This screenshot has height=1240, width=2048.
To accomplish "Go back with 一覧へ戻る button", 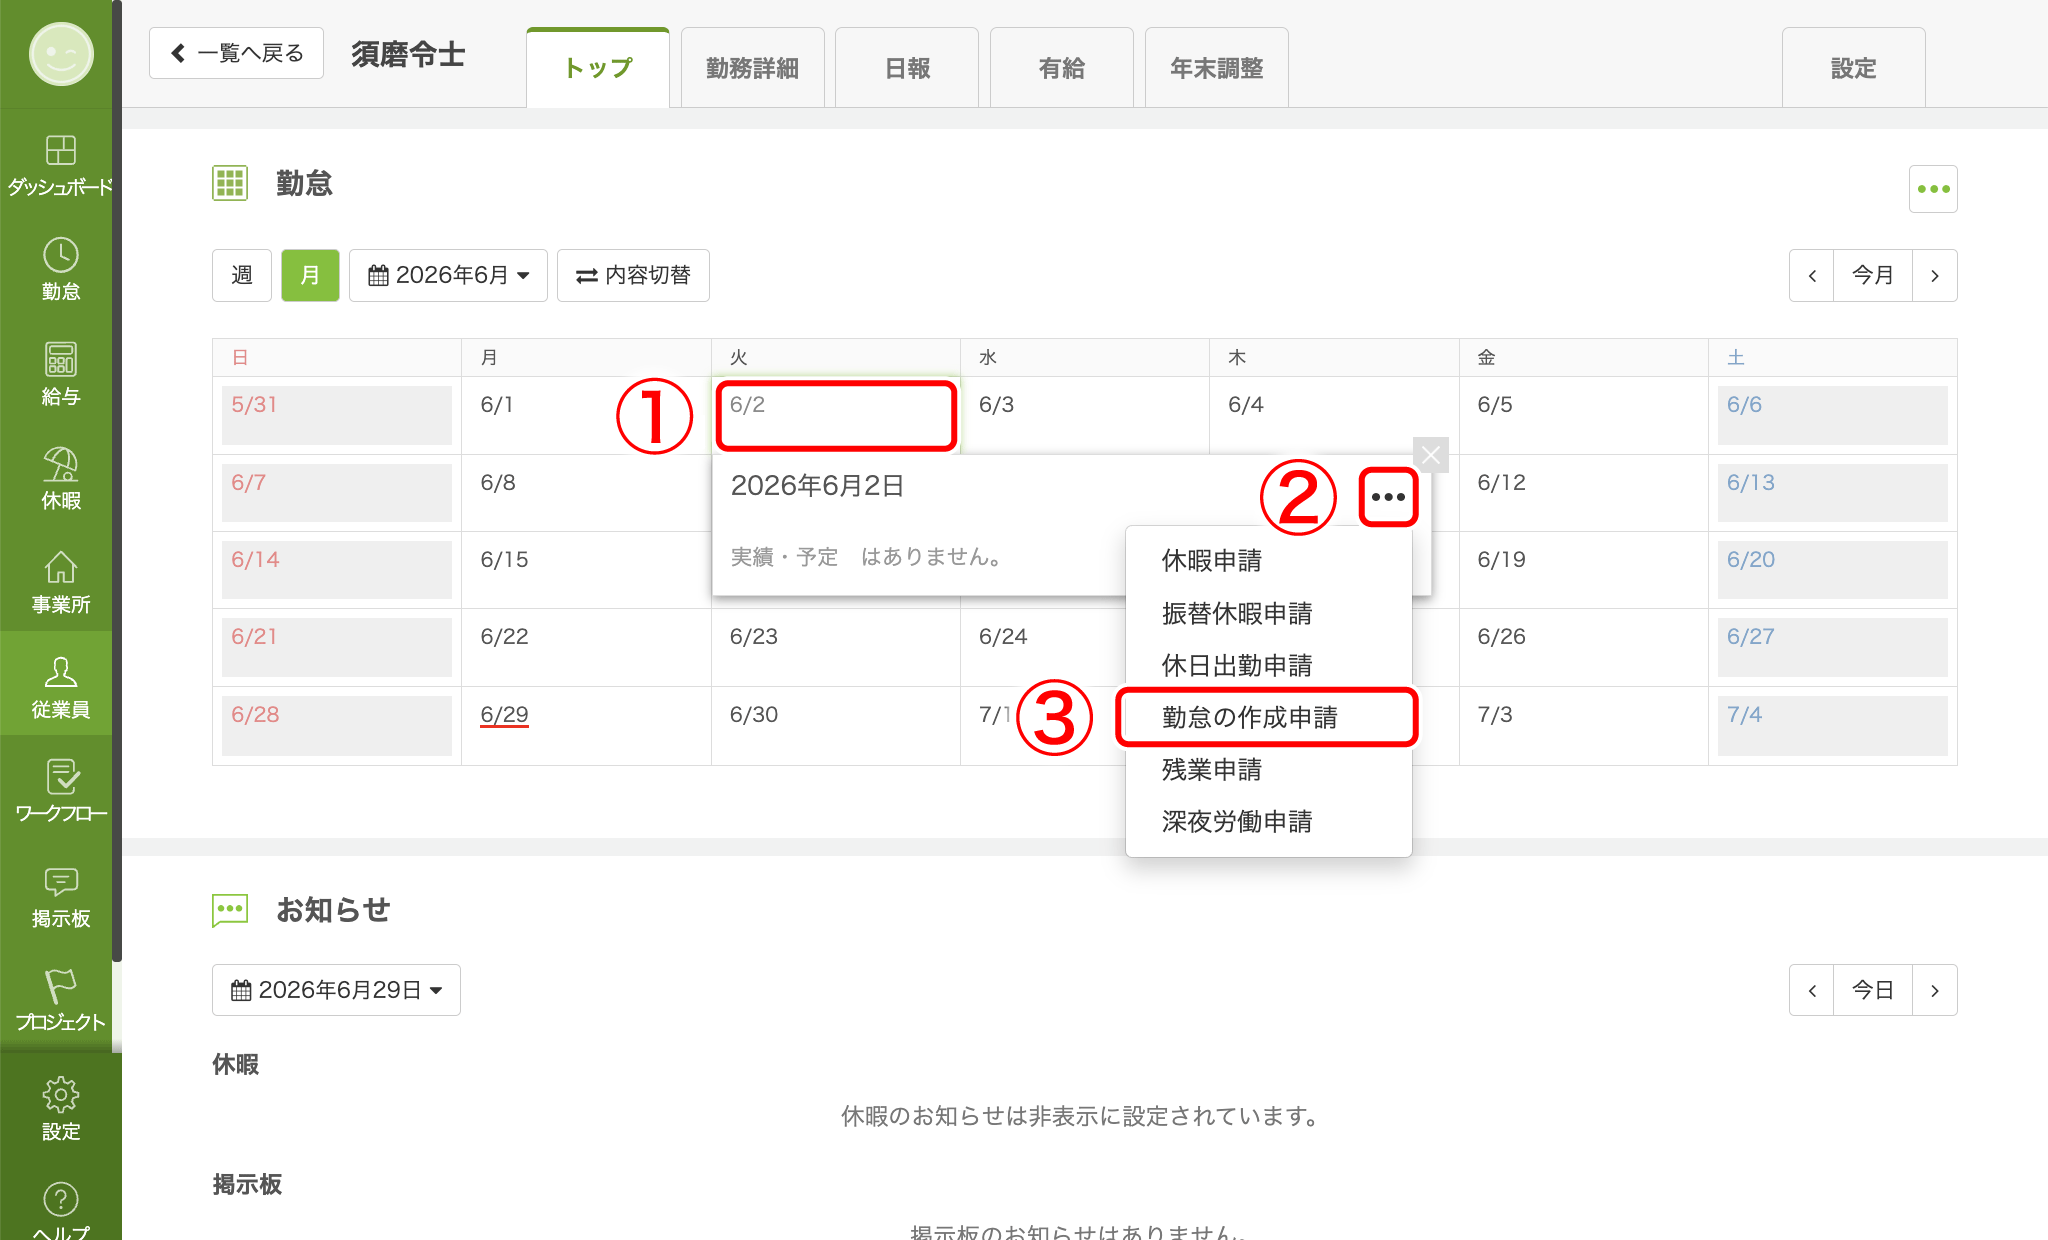I will pos(236,53).
